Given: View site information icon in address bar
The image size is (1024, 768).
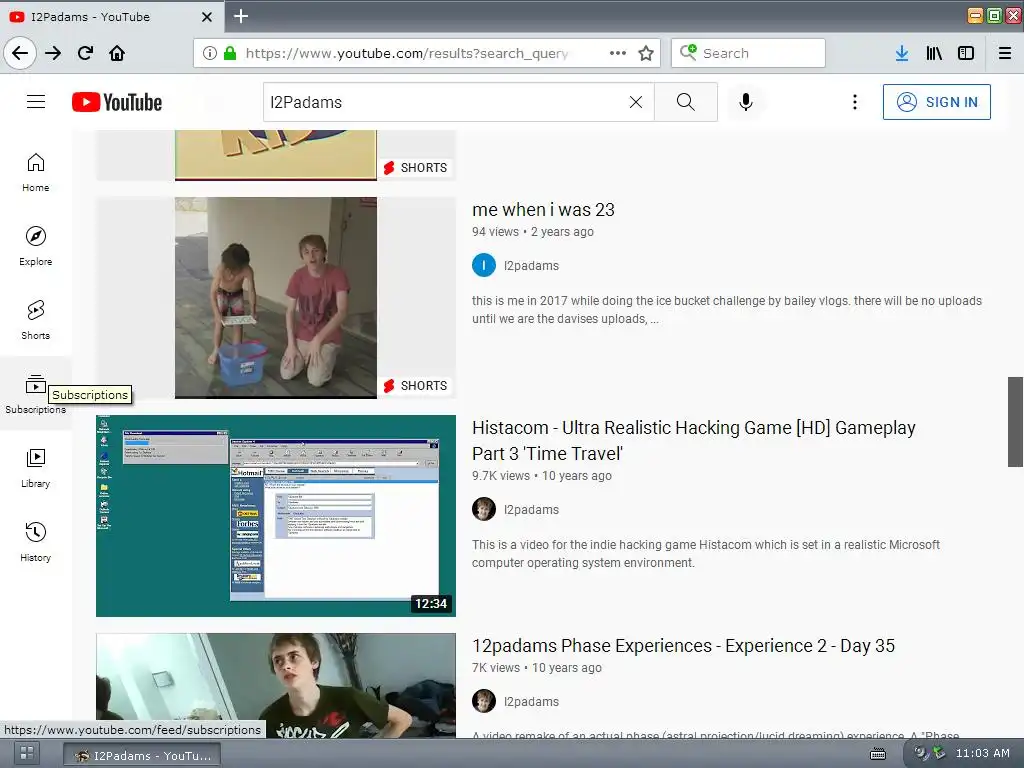Looking at the screenshot, I should point(210,53).
